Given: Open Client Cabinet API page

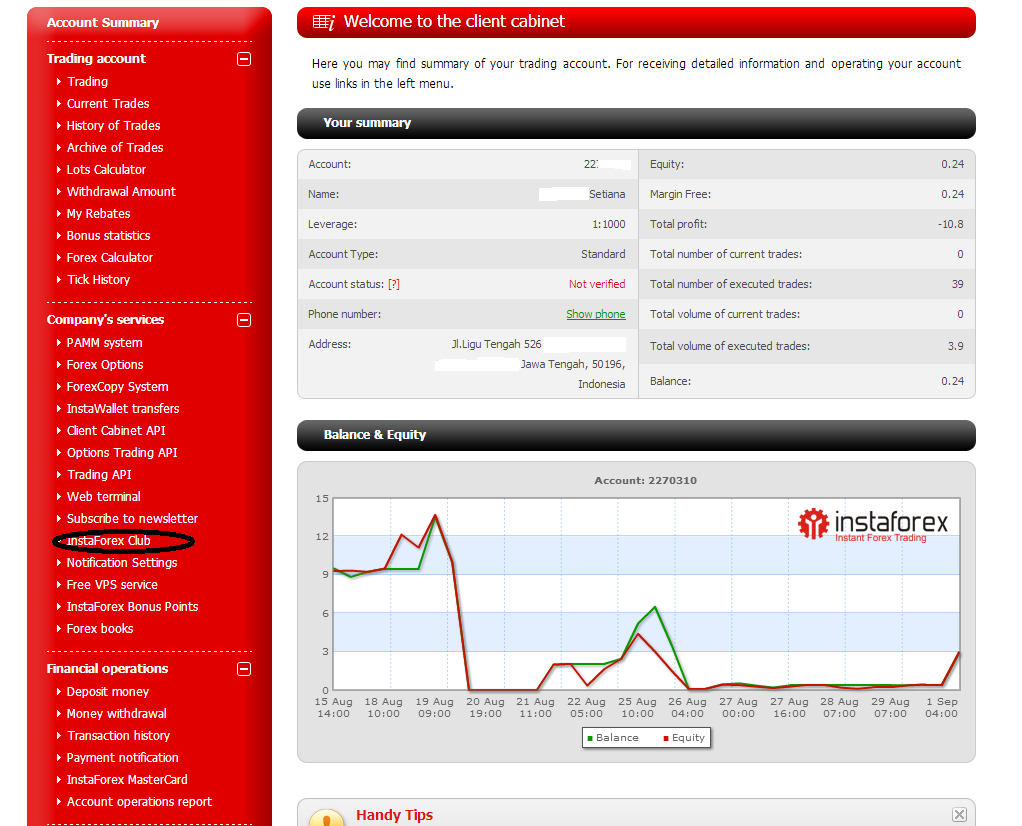Looking at the screenshot, I should (116, 431).
